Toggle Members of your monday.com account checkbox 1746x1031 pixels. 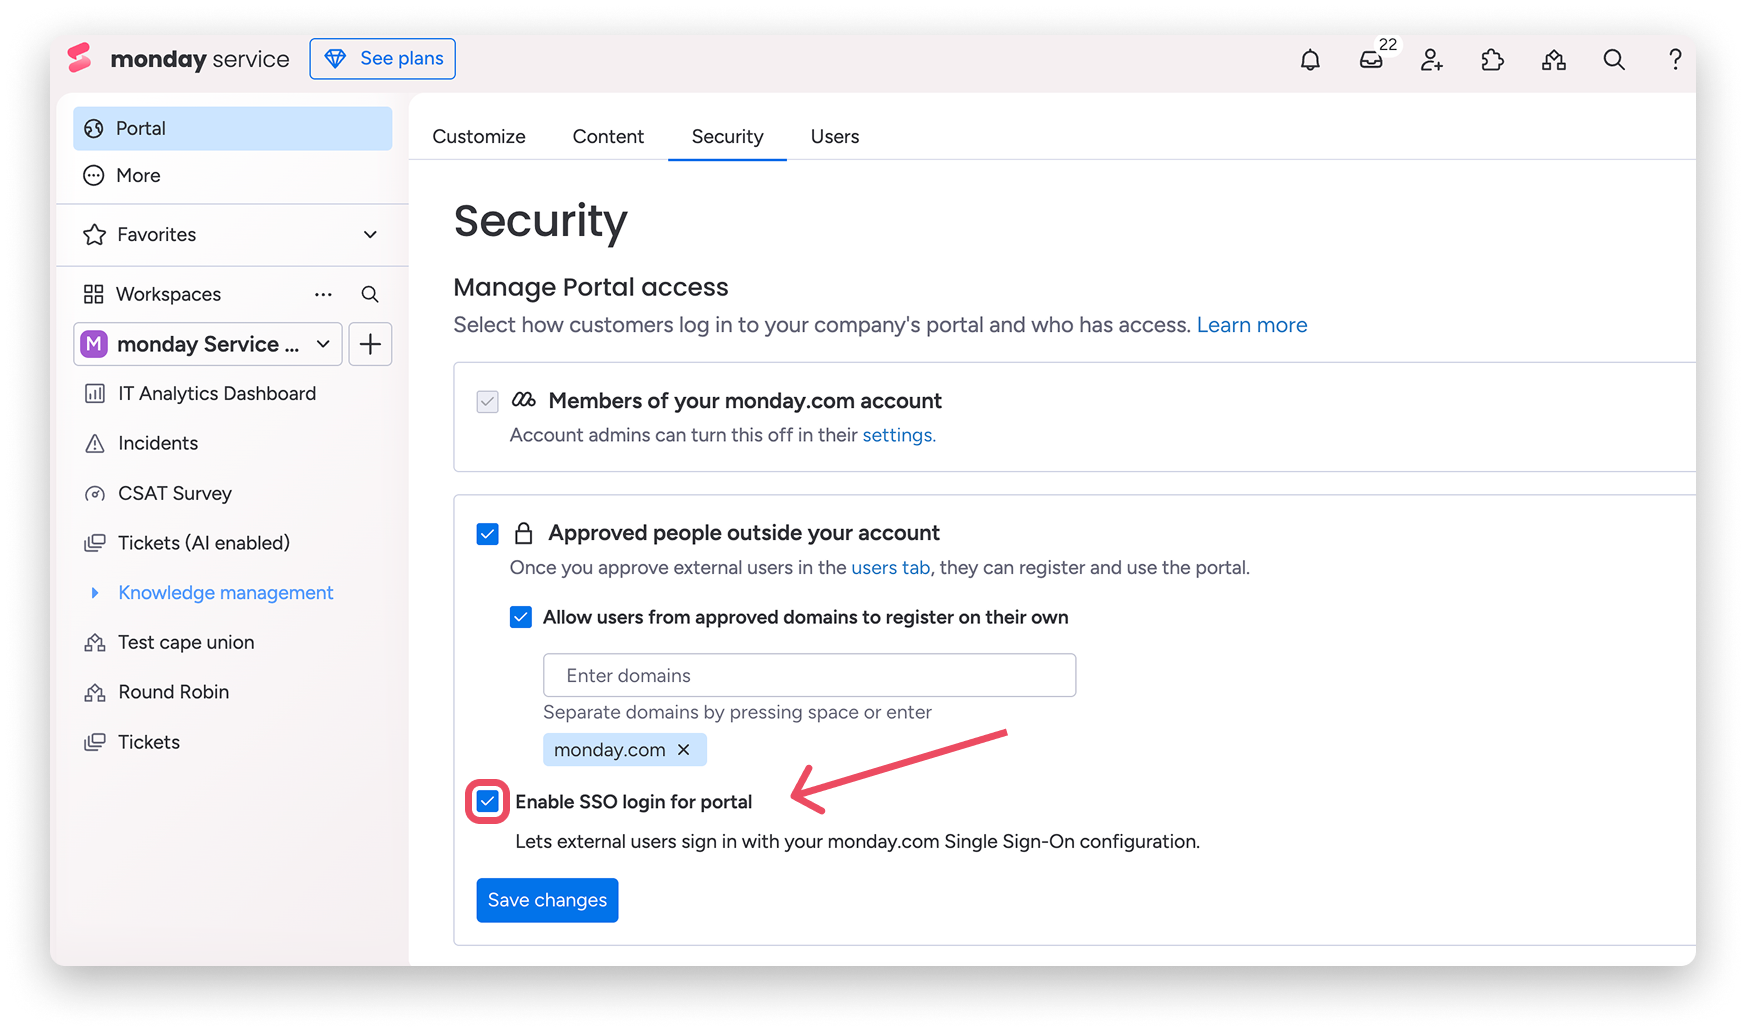(488, 402)
